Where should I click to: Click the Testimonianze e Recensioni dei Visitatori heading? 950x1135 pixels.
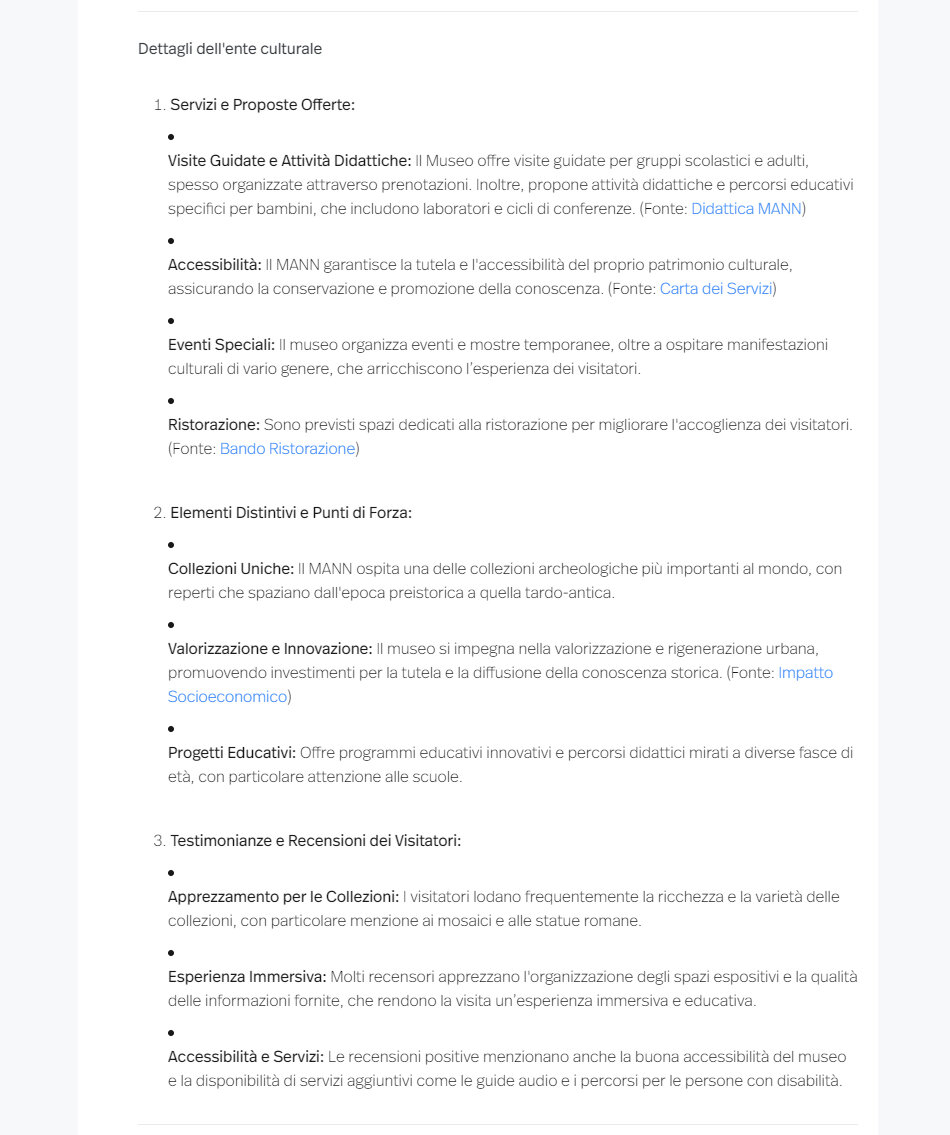(x=316, y=841)
